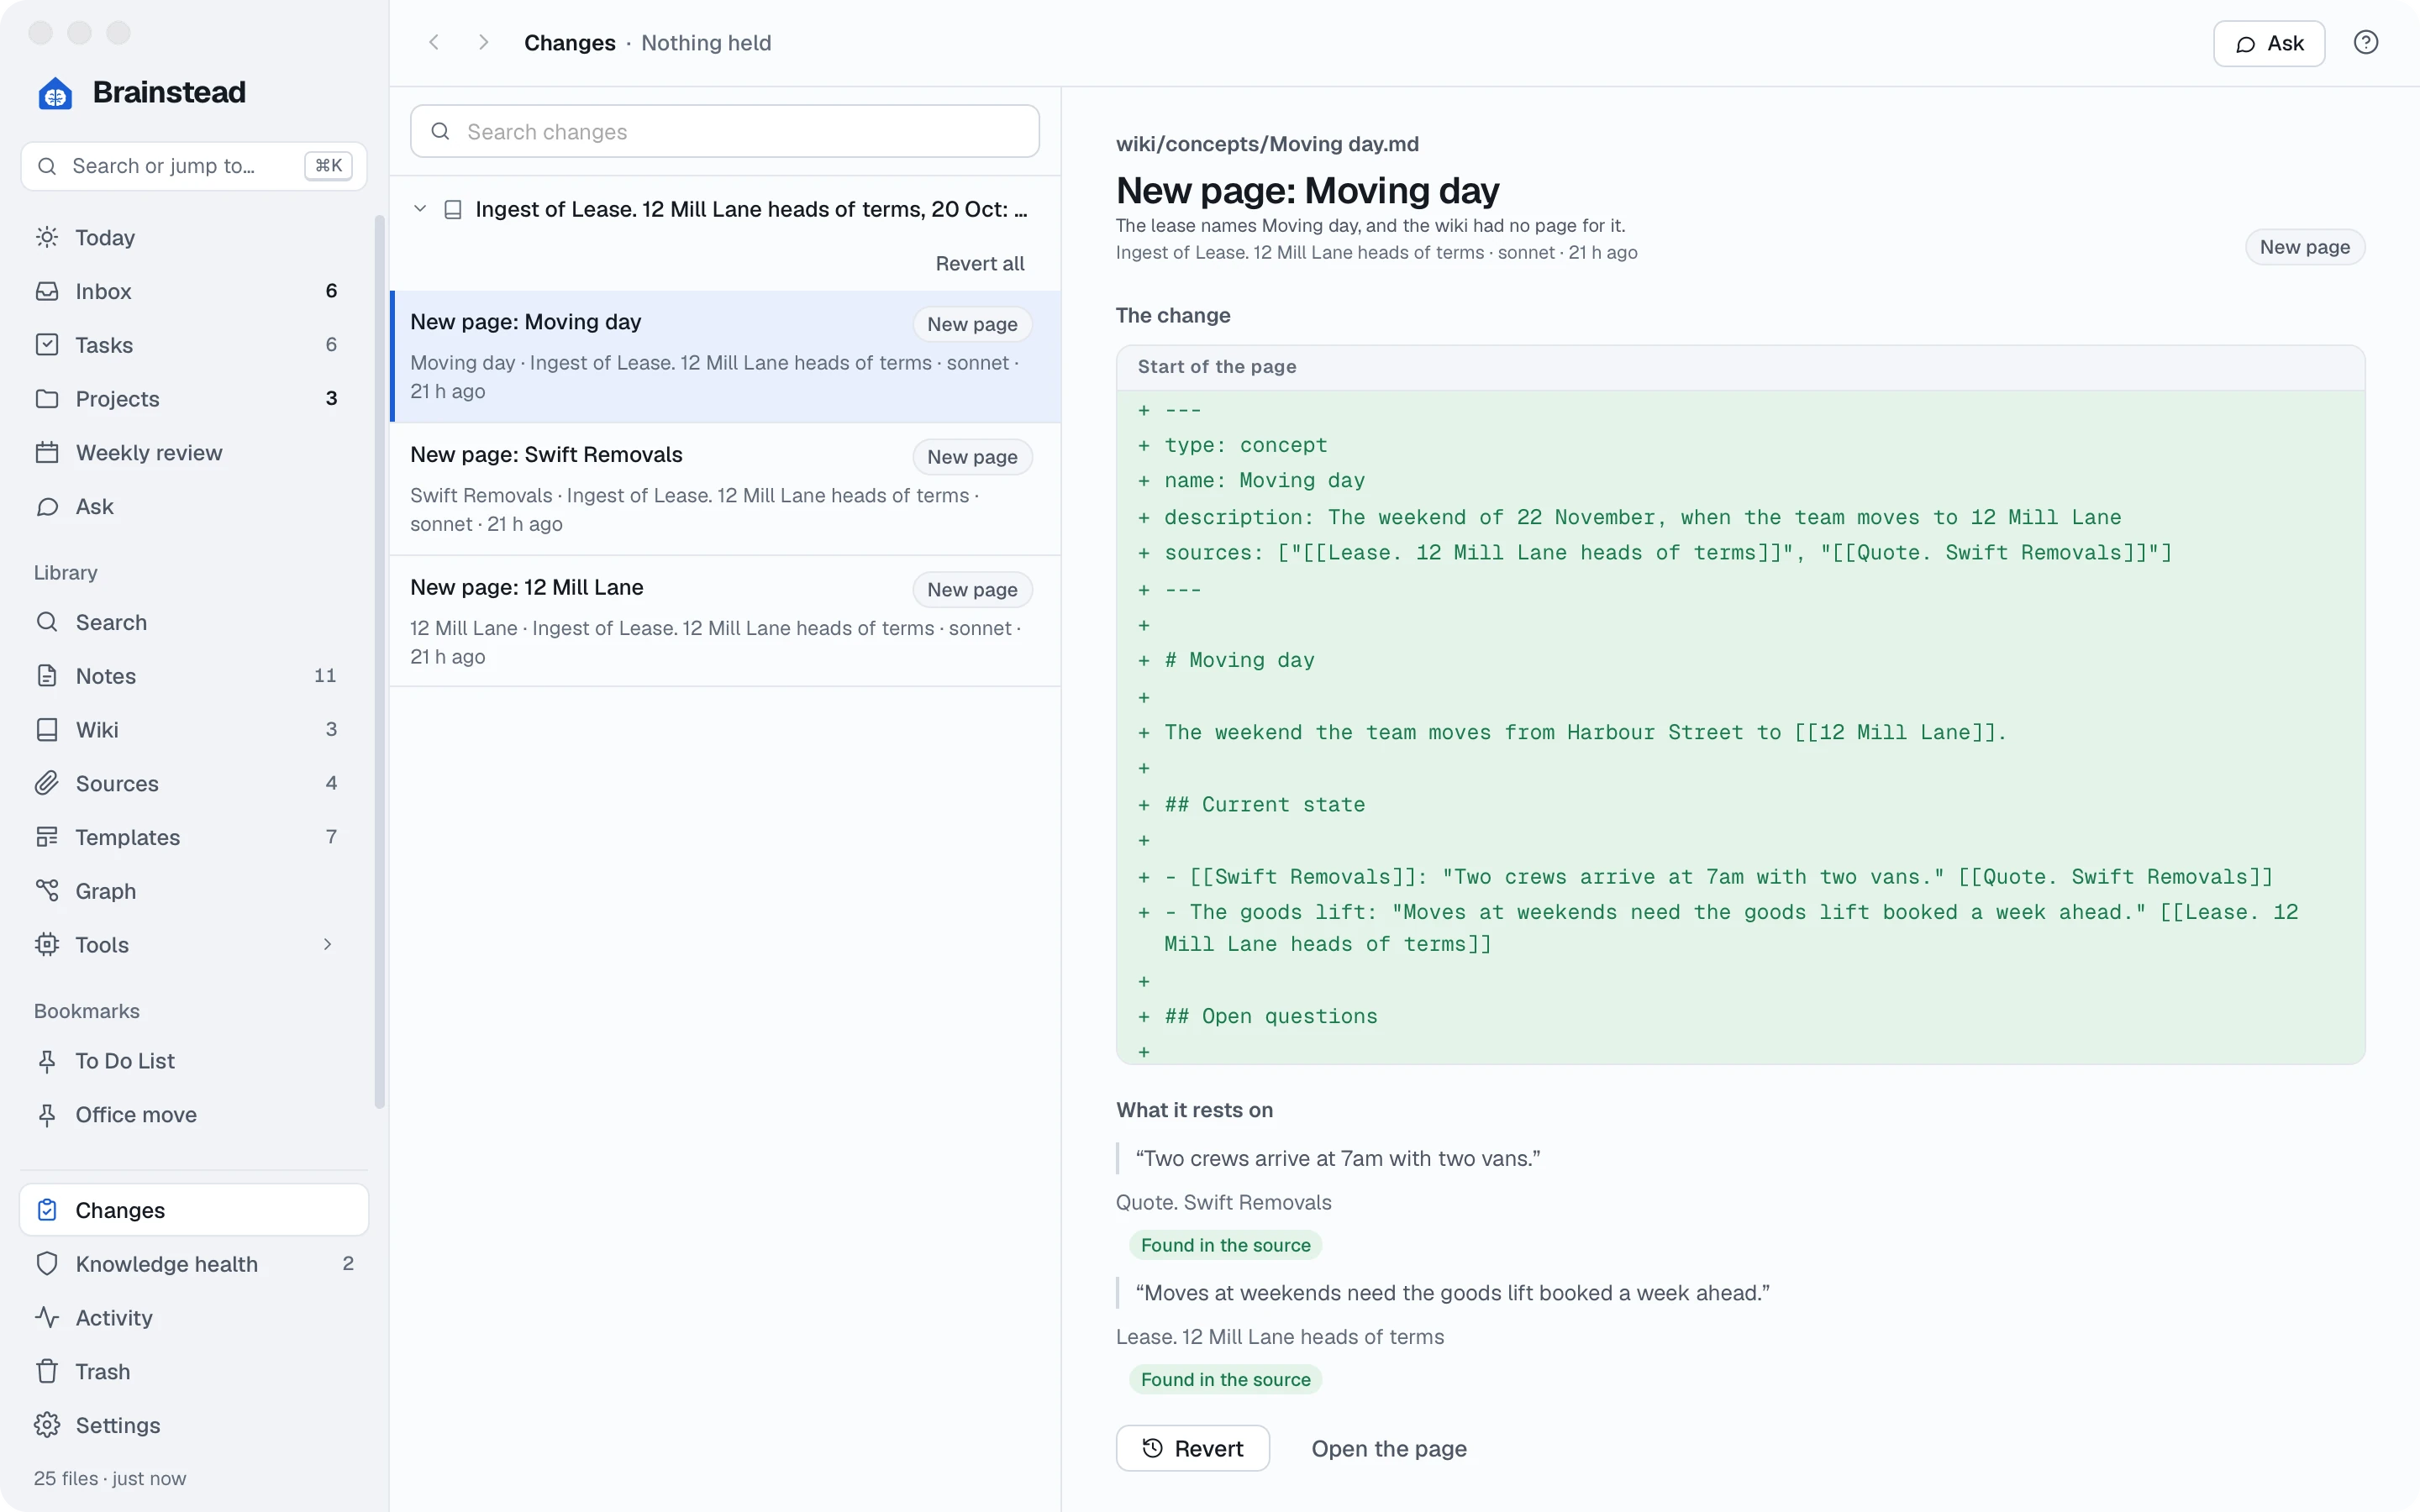Select Changes in the sidebar
The width and height of the screenshot is (2420, 1512).
(194, 1210)
